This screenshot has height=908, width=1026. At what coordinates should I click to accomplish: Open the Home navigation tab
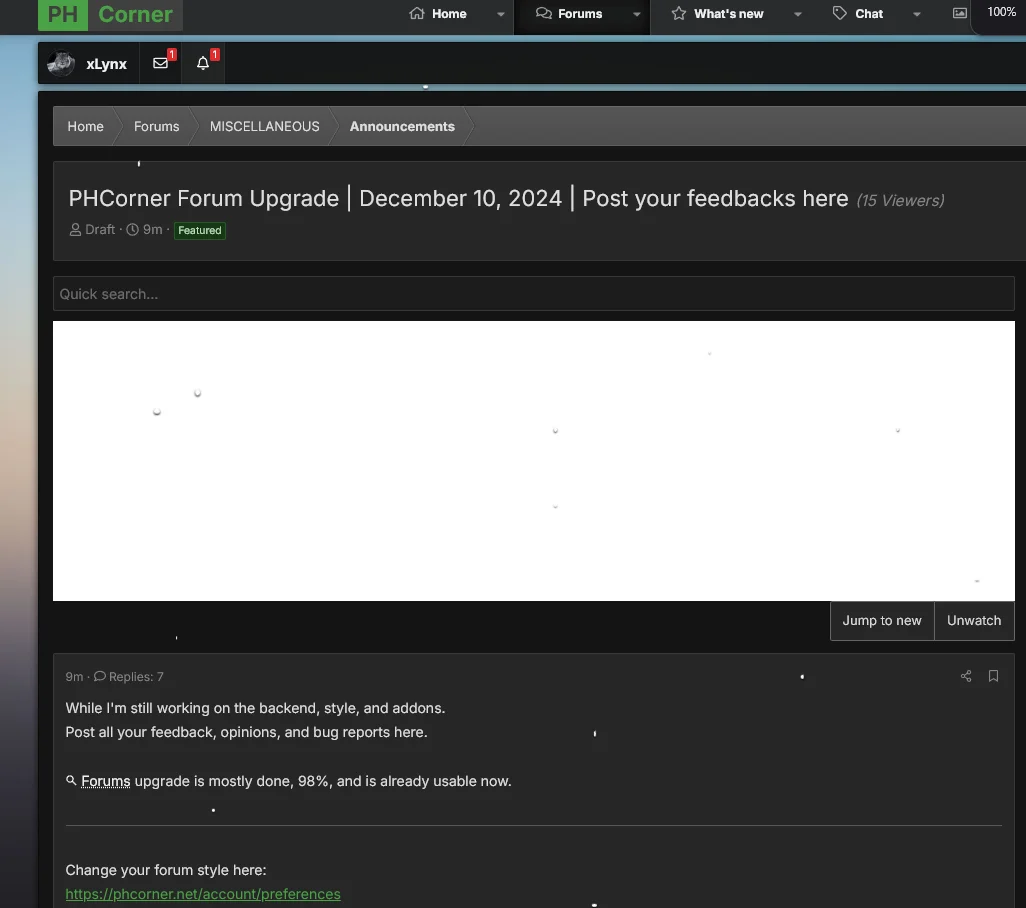tap(449, 14)
